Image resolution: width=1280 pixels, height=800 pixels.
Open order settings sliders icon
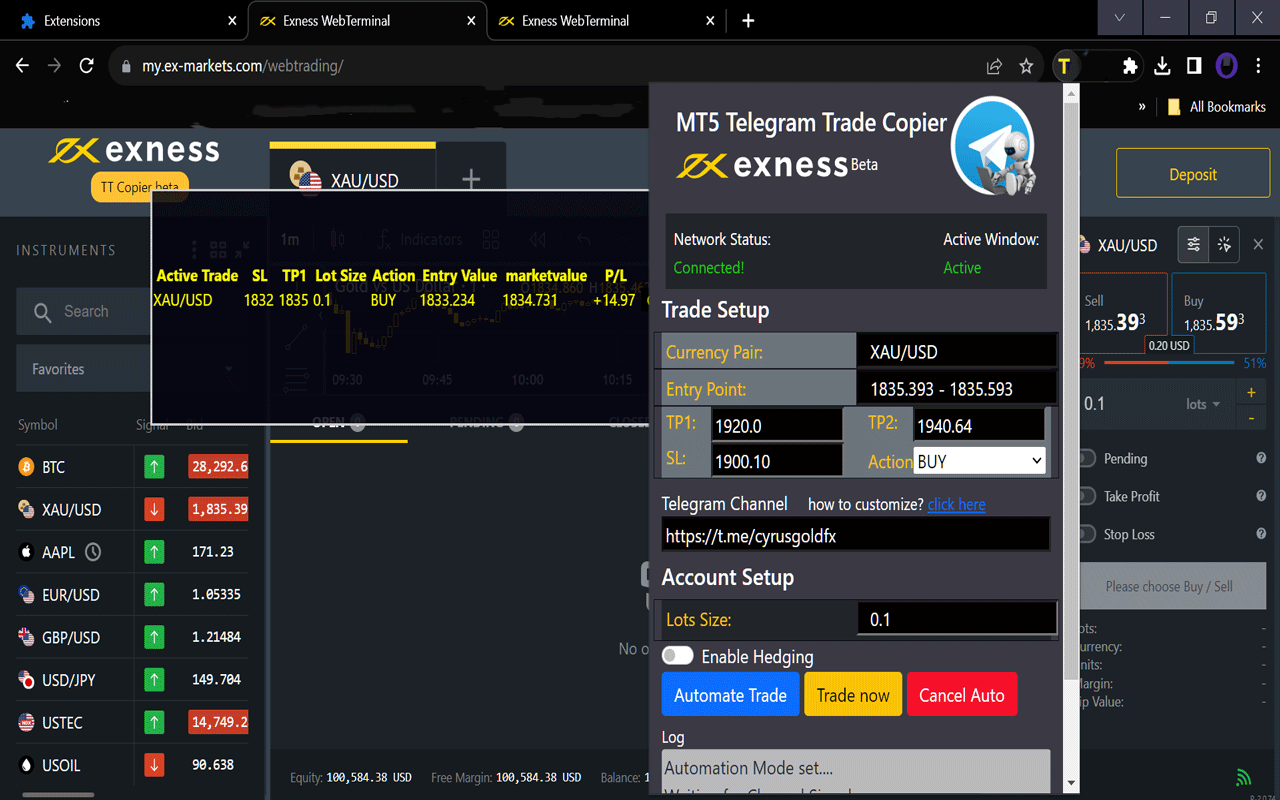tap(1193, 244)
